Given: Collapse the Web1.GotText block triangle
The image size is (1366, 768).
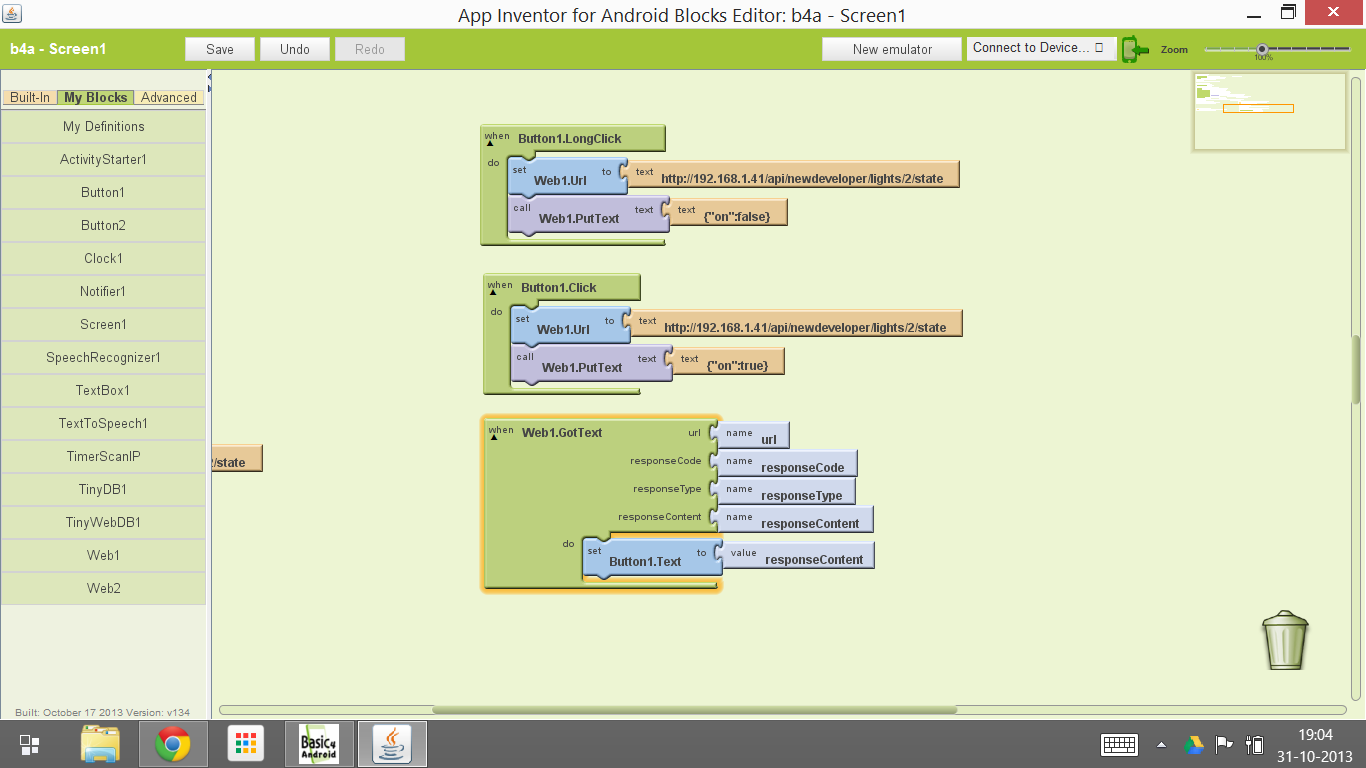Looking at the screenshot, I should [x=494, y=437].
